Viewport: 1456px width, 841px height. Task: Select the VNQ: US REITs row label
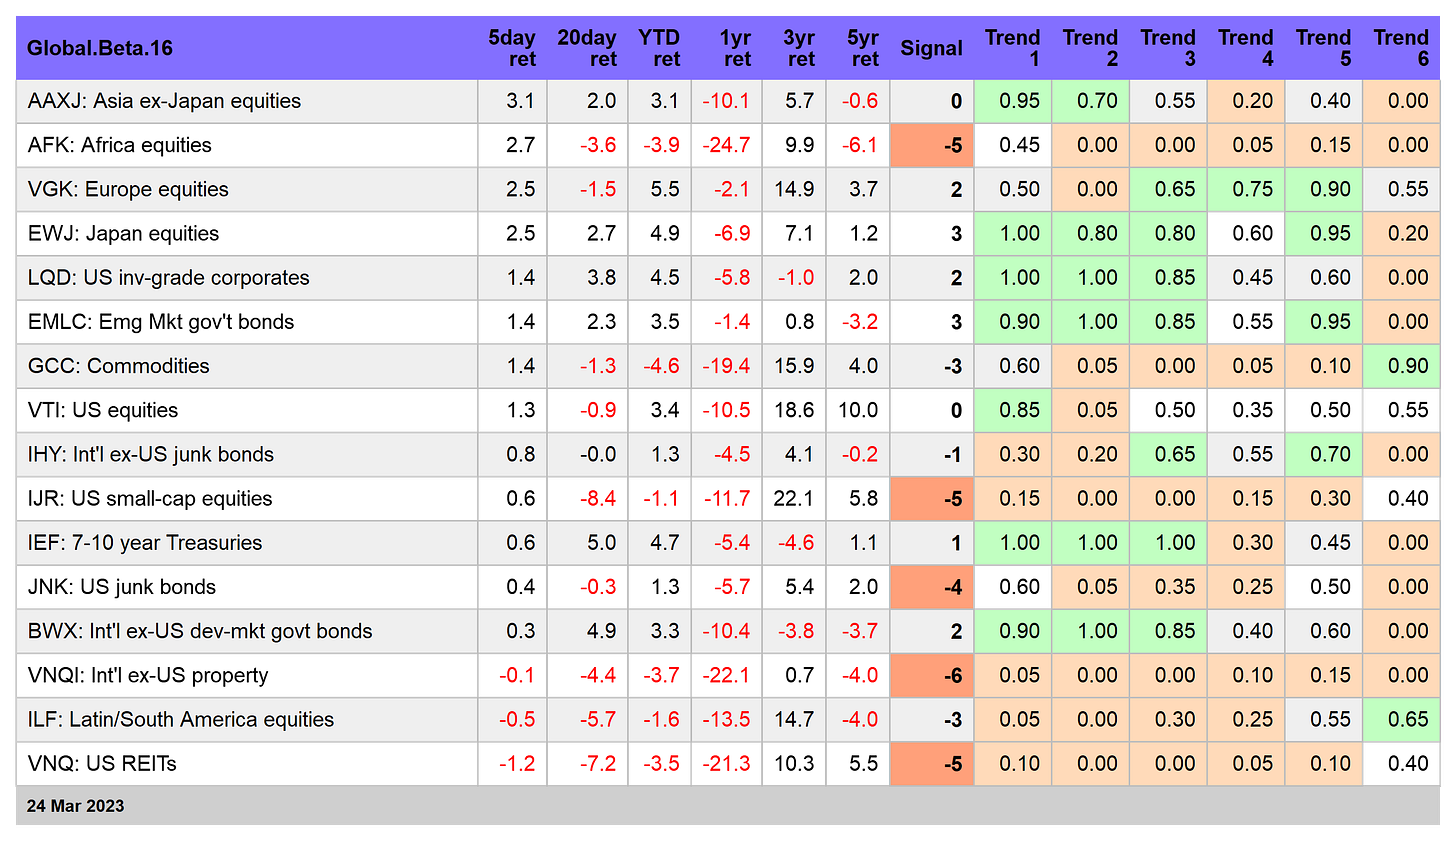click(102, 763)
